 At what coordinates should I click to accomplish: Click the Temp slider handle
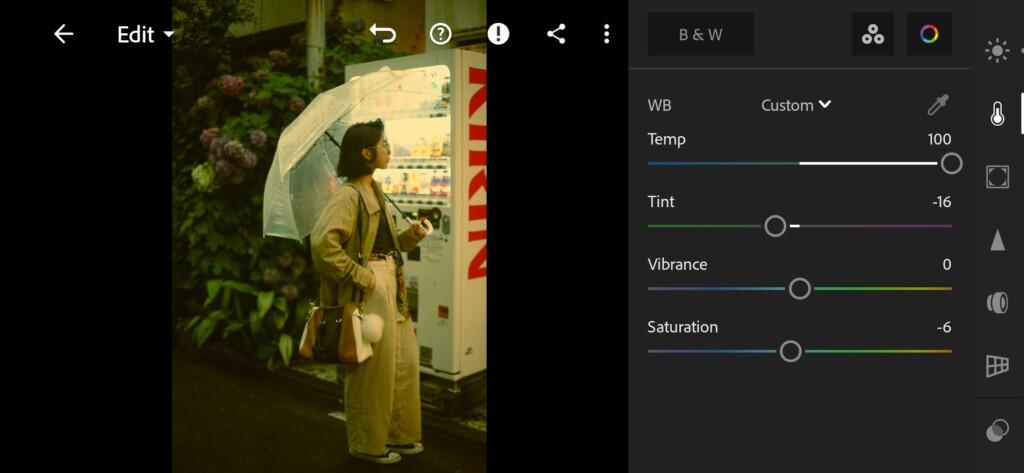952,163
